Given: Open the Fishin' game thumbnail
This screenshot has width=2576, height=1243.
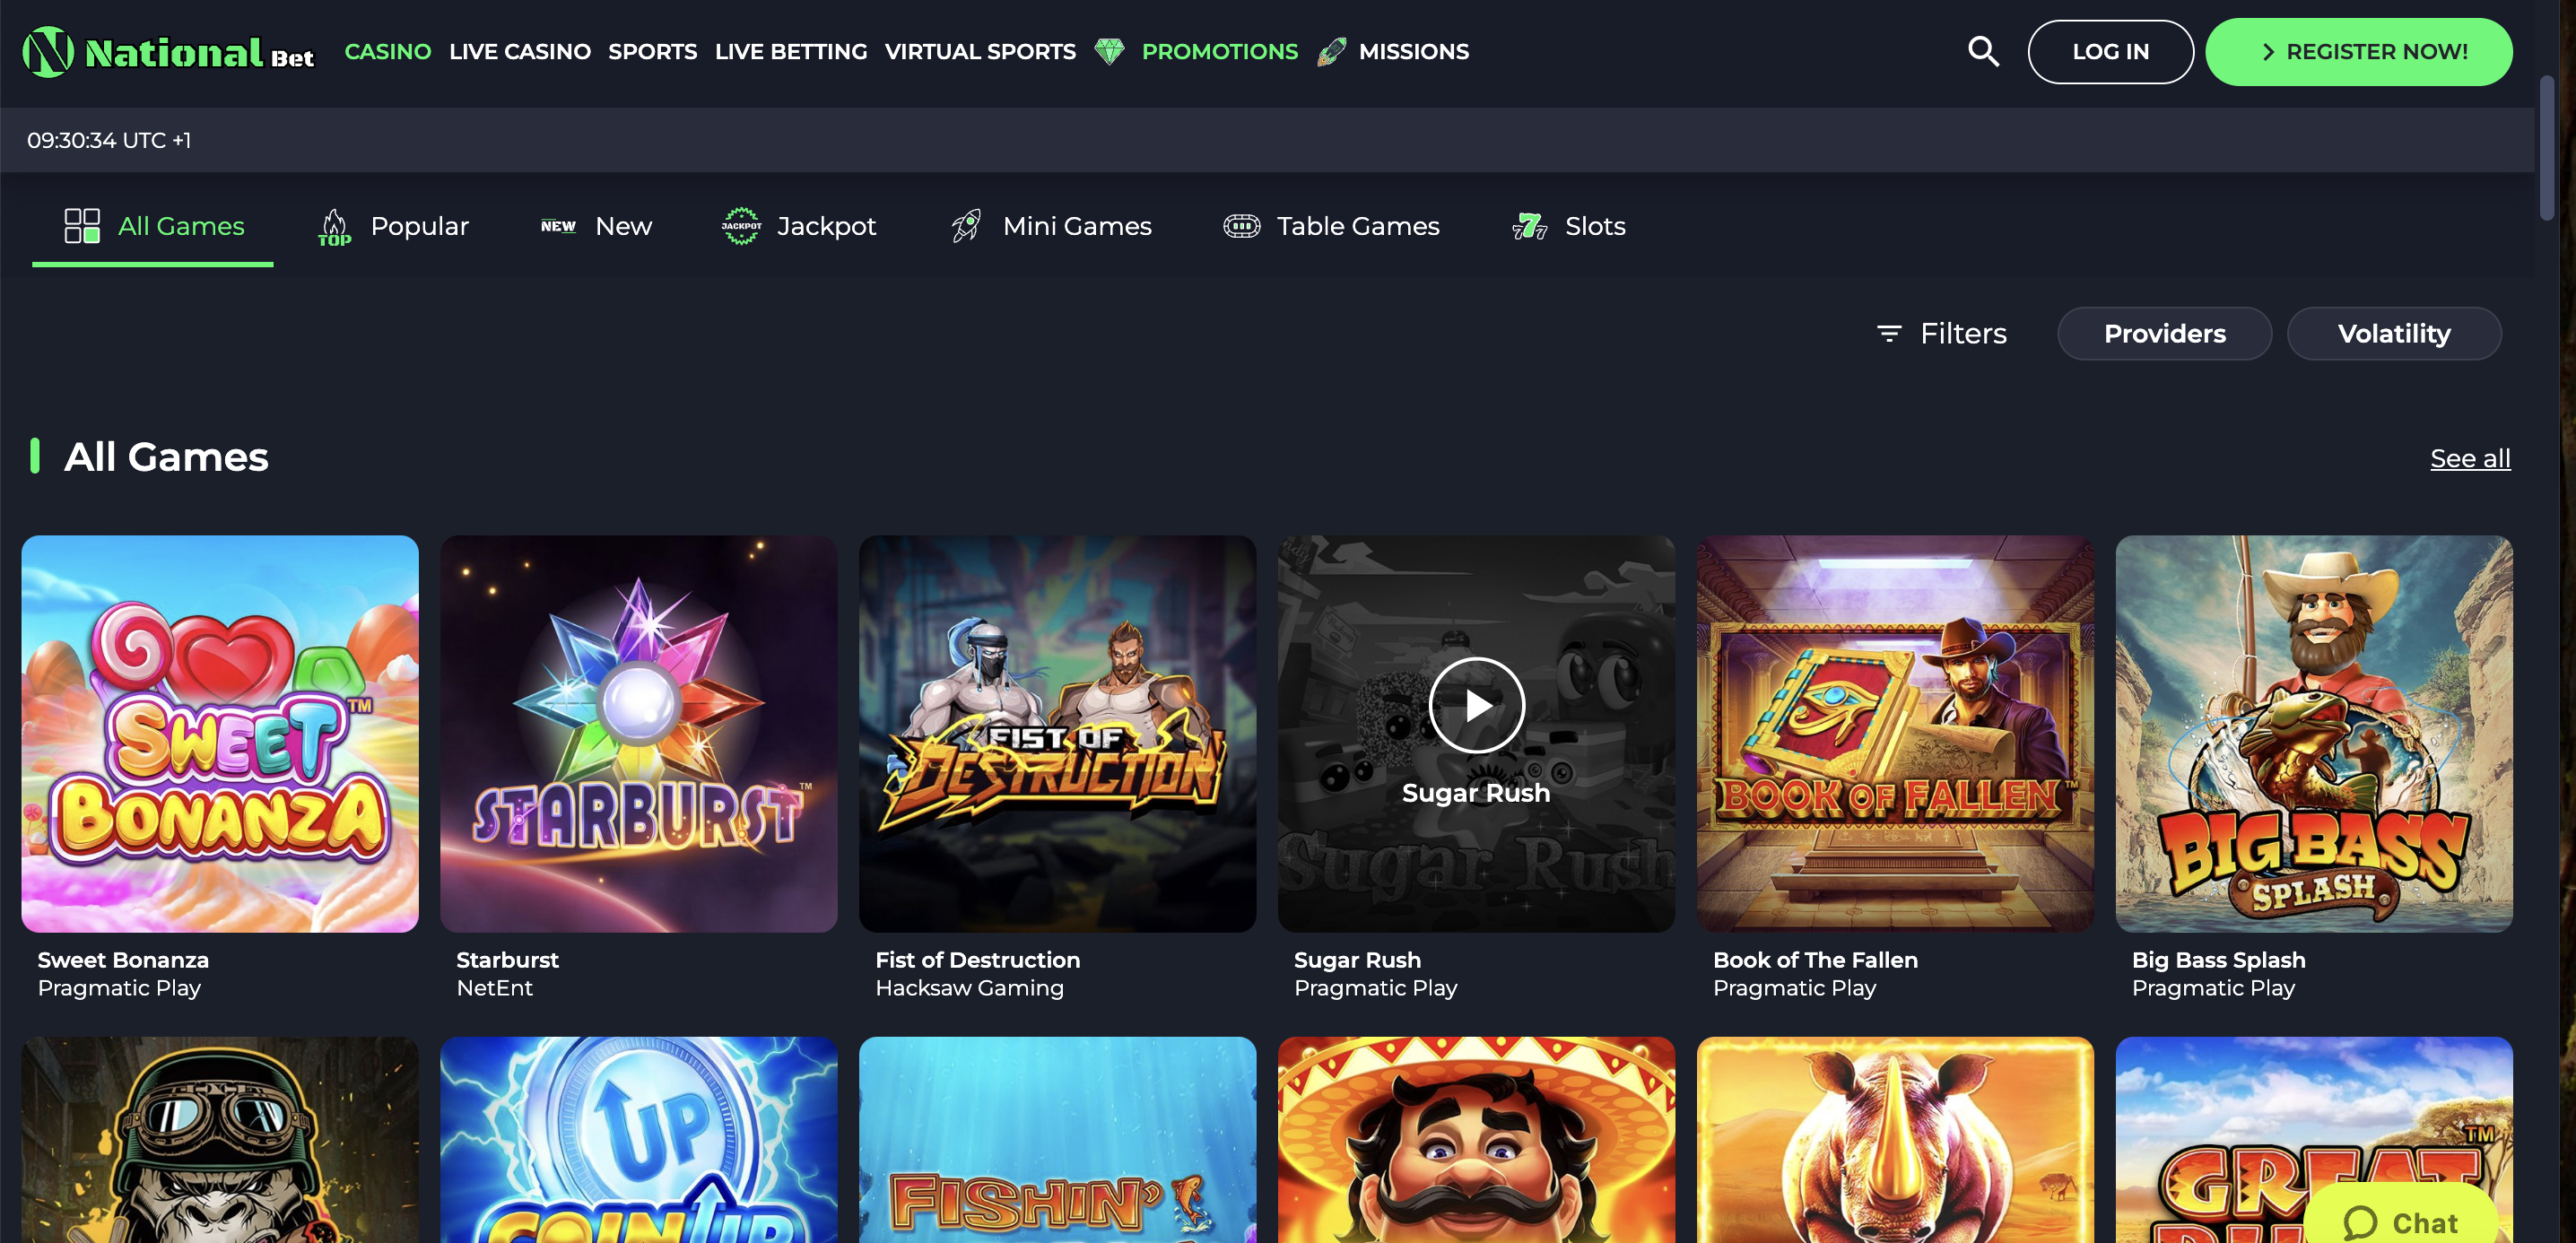Looking at the screenshot, I should coord(1057,1139).
